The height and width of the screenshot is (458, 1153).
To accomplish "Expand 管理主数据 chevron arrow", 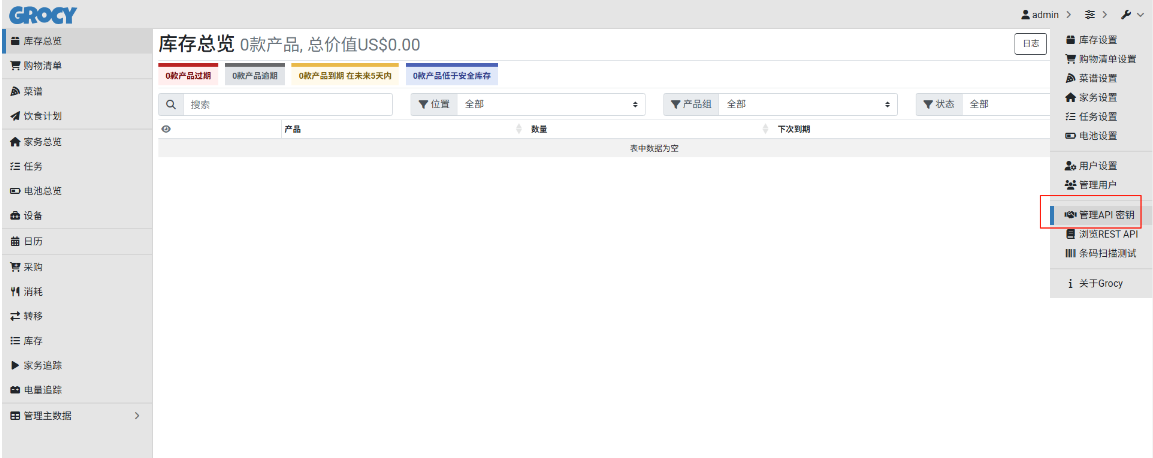I will point(137,416).
